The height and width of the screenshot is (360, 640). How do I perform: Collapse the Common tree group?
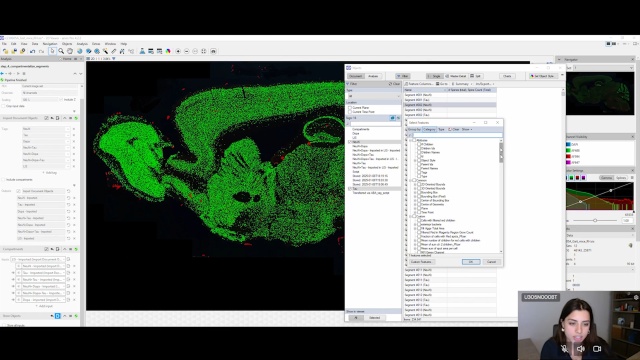tap(410, 180)
